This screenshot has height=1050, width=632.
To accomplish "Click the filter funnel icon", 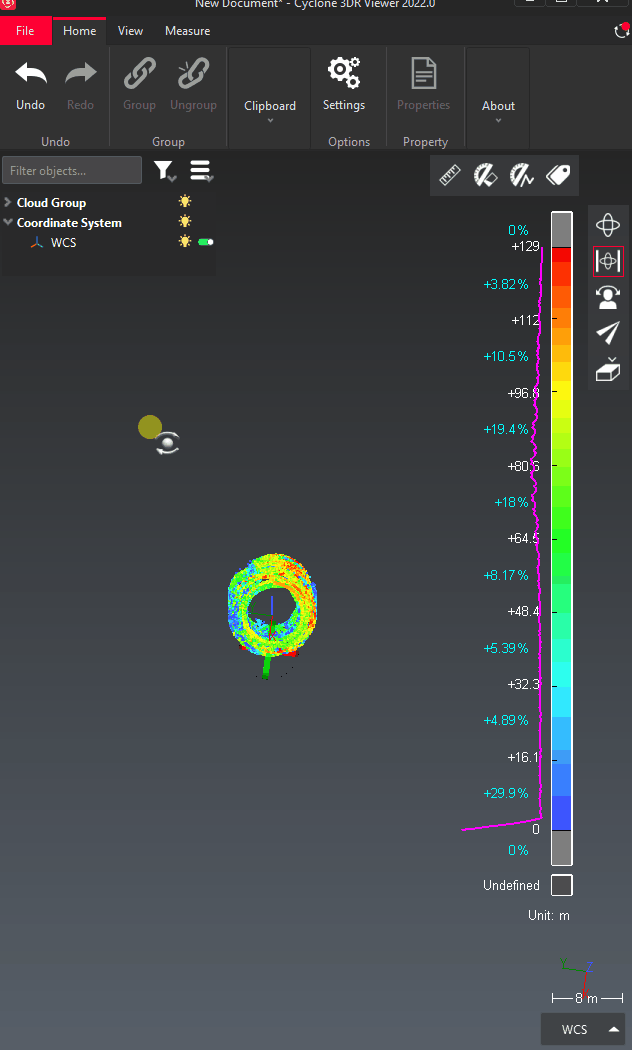I will coord(164,171).
